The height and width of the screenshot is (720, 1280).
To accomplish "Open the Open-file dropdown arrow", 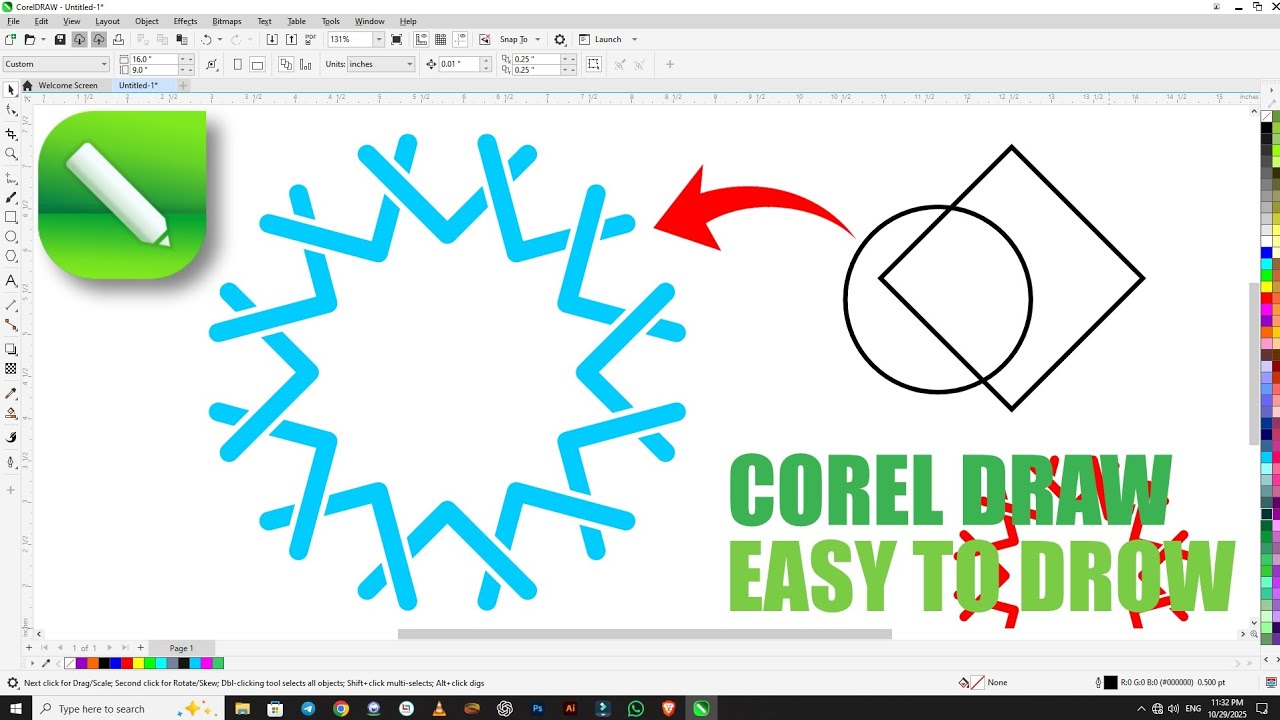I will coord(43,40).
